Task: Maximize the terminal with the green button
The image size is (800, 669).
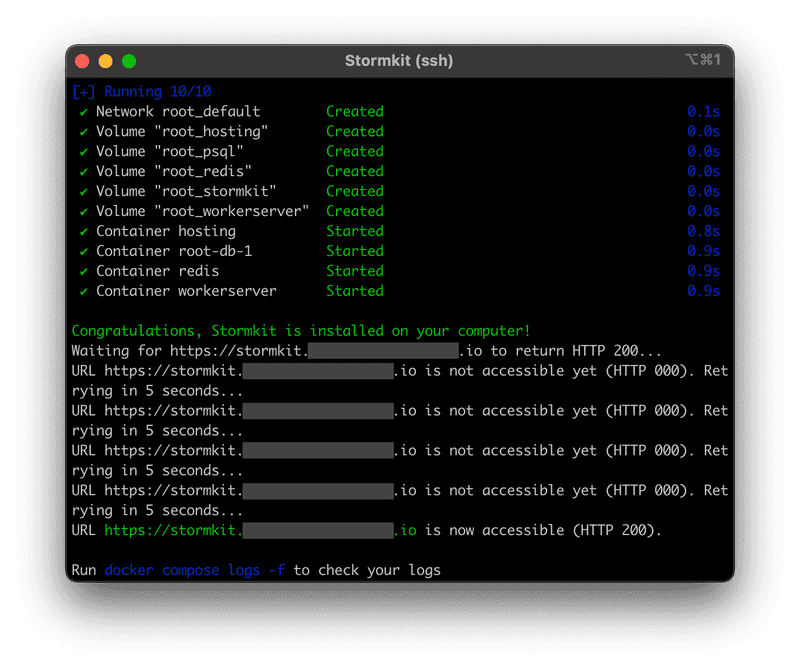Action: [129, 61]
